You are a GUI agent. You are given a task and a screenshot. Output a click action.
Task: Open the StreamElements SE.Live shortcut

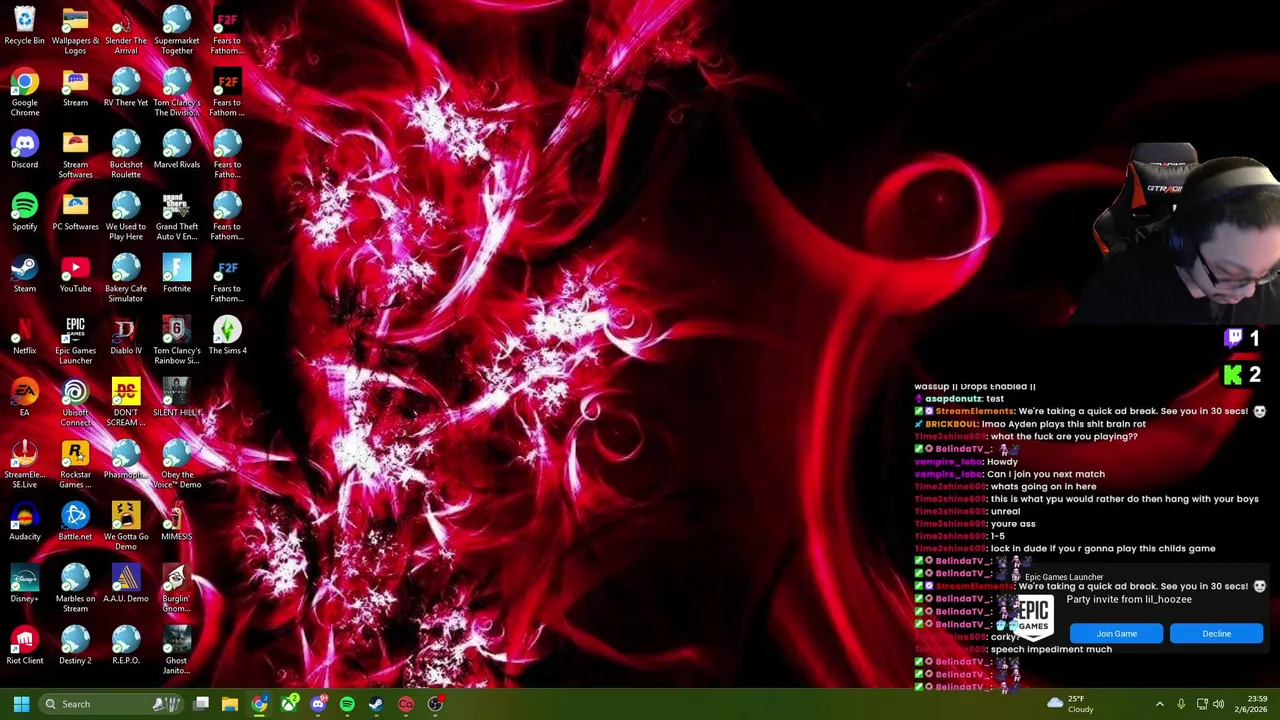pos(24,465)
